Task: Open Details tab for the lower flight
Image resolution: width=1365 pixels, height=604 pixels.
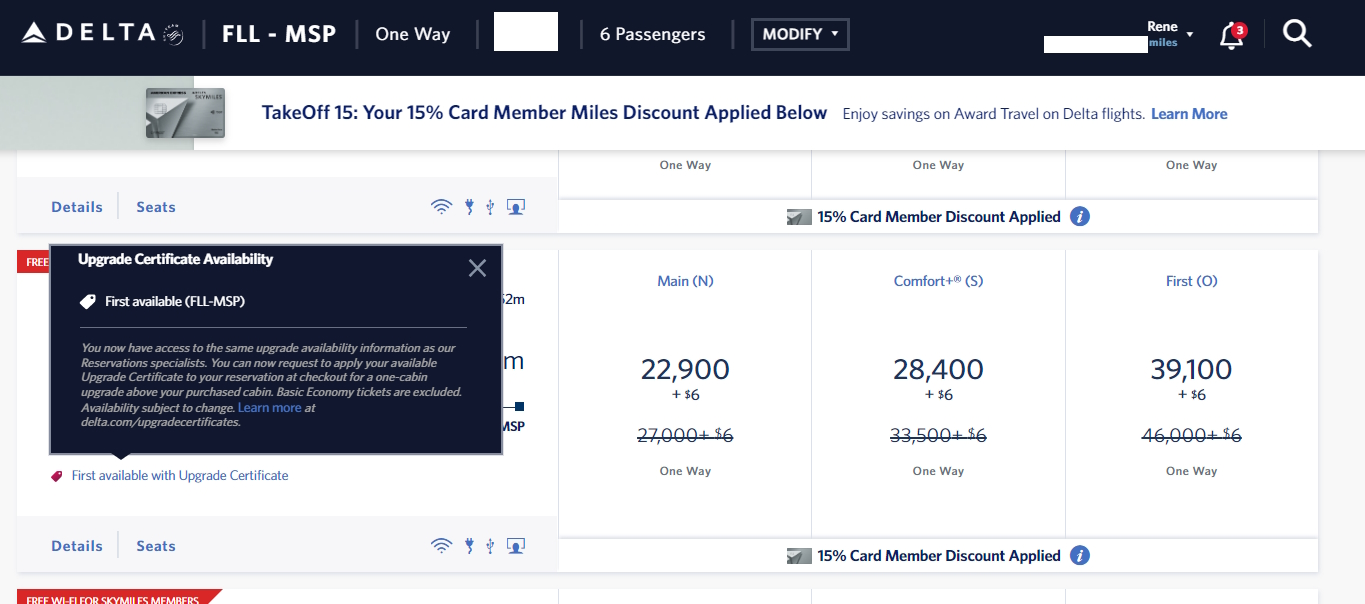Action: click(77, 546)
